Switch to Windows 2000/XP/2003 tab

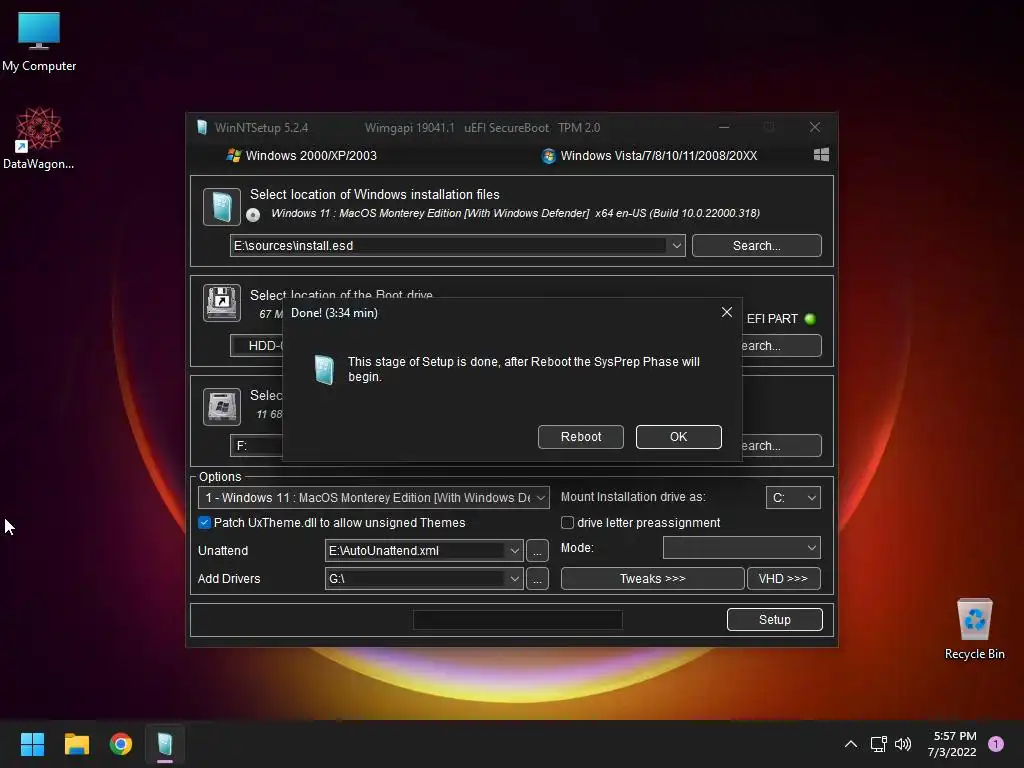click(x=302, y=155)
